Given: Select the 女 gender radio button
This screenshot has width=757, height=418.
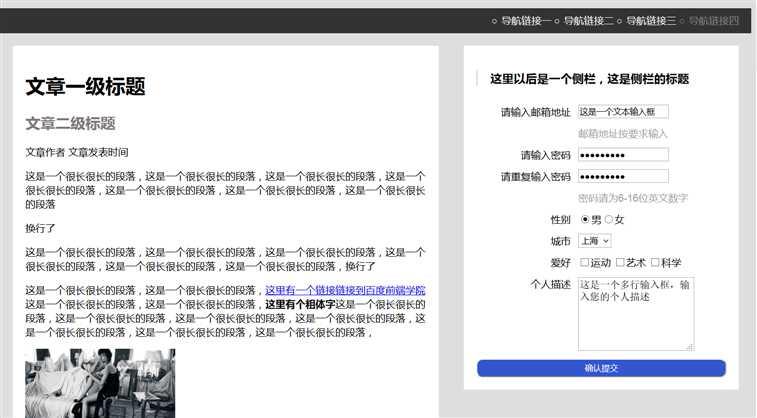Looking at the screenshot, I should point(609,220).
